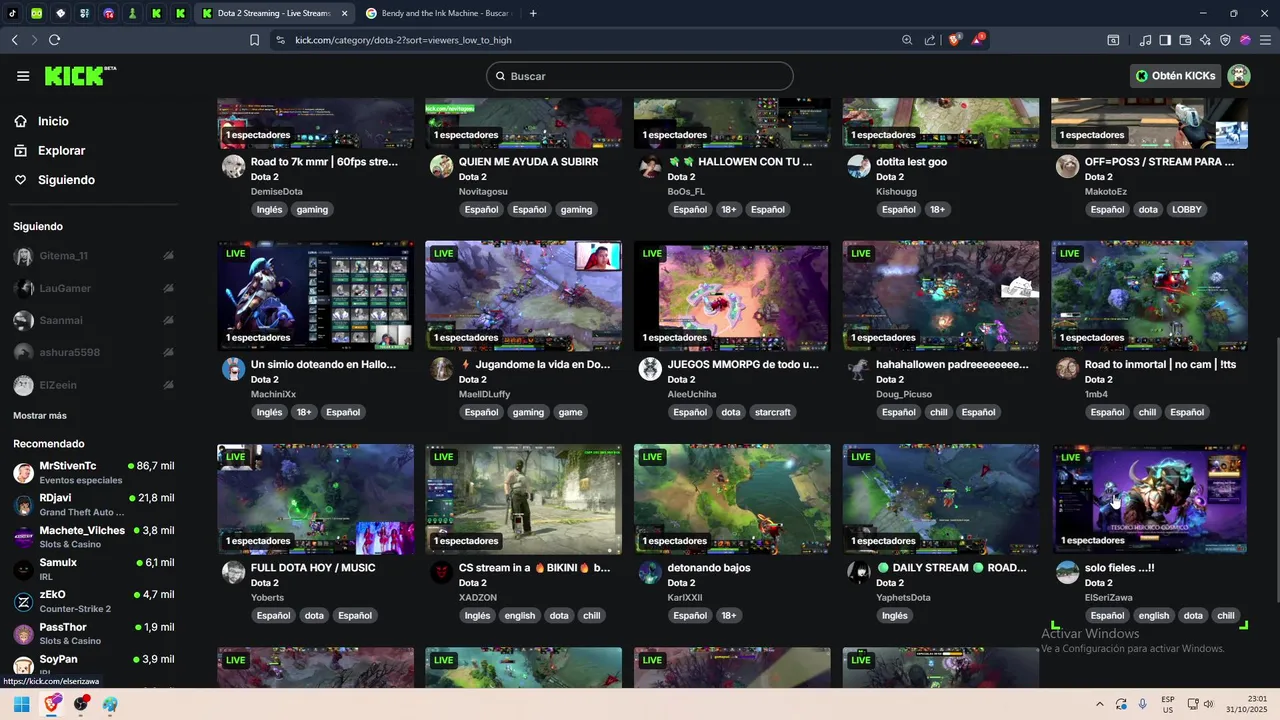Click the zoom magnifier icon in address bar

pyautogui.click(x=907, y=40)
